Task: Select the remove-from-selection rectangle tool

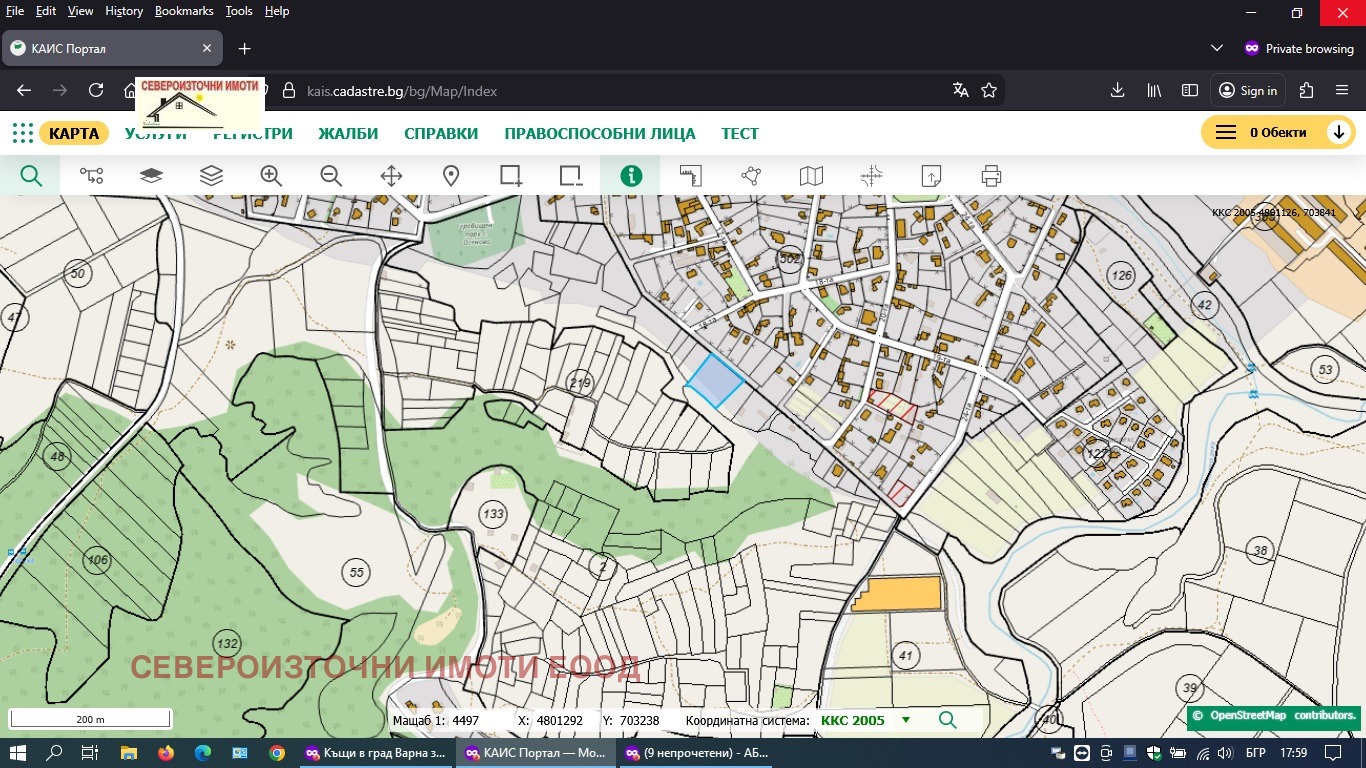Action: [x=571, y=176]
